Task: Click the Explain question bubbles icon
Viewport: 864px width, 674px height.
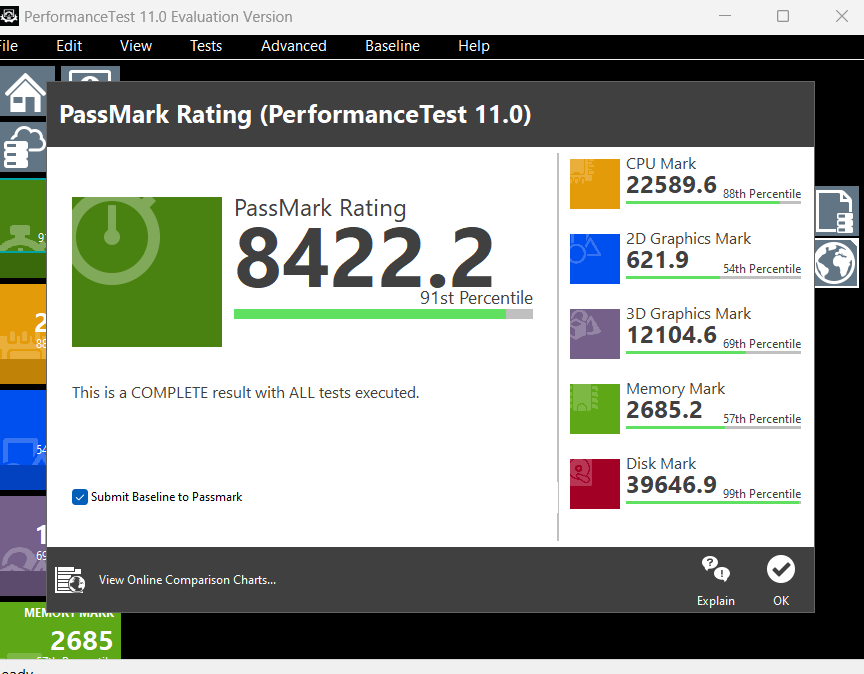Action: tap(715, 569)
